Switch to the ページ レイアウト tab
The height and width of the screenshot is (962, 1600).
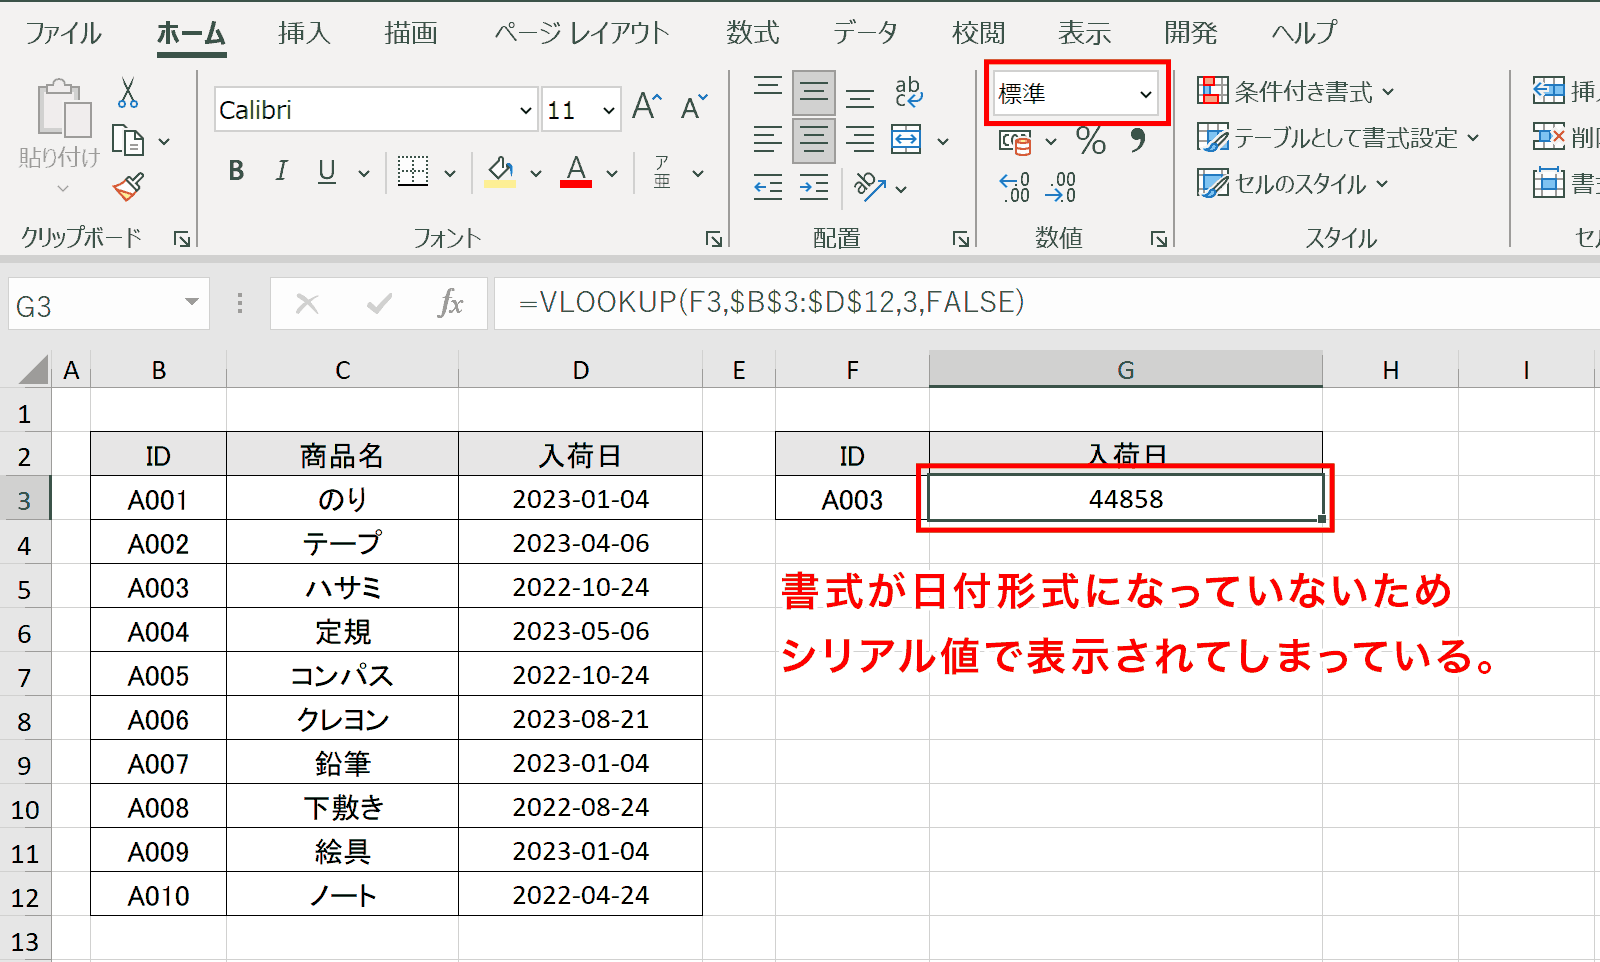(582, 33)
